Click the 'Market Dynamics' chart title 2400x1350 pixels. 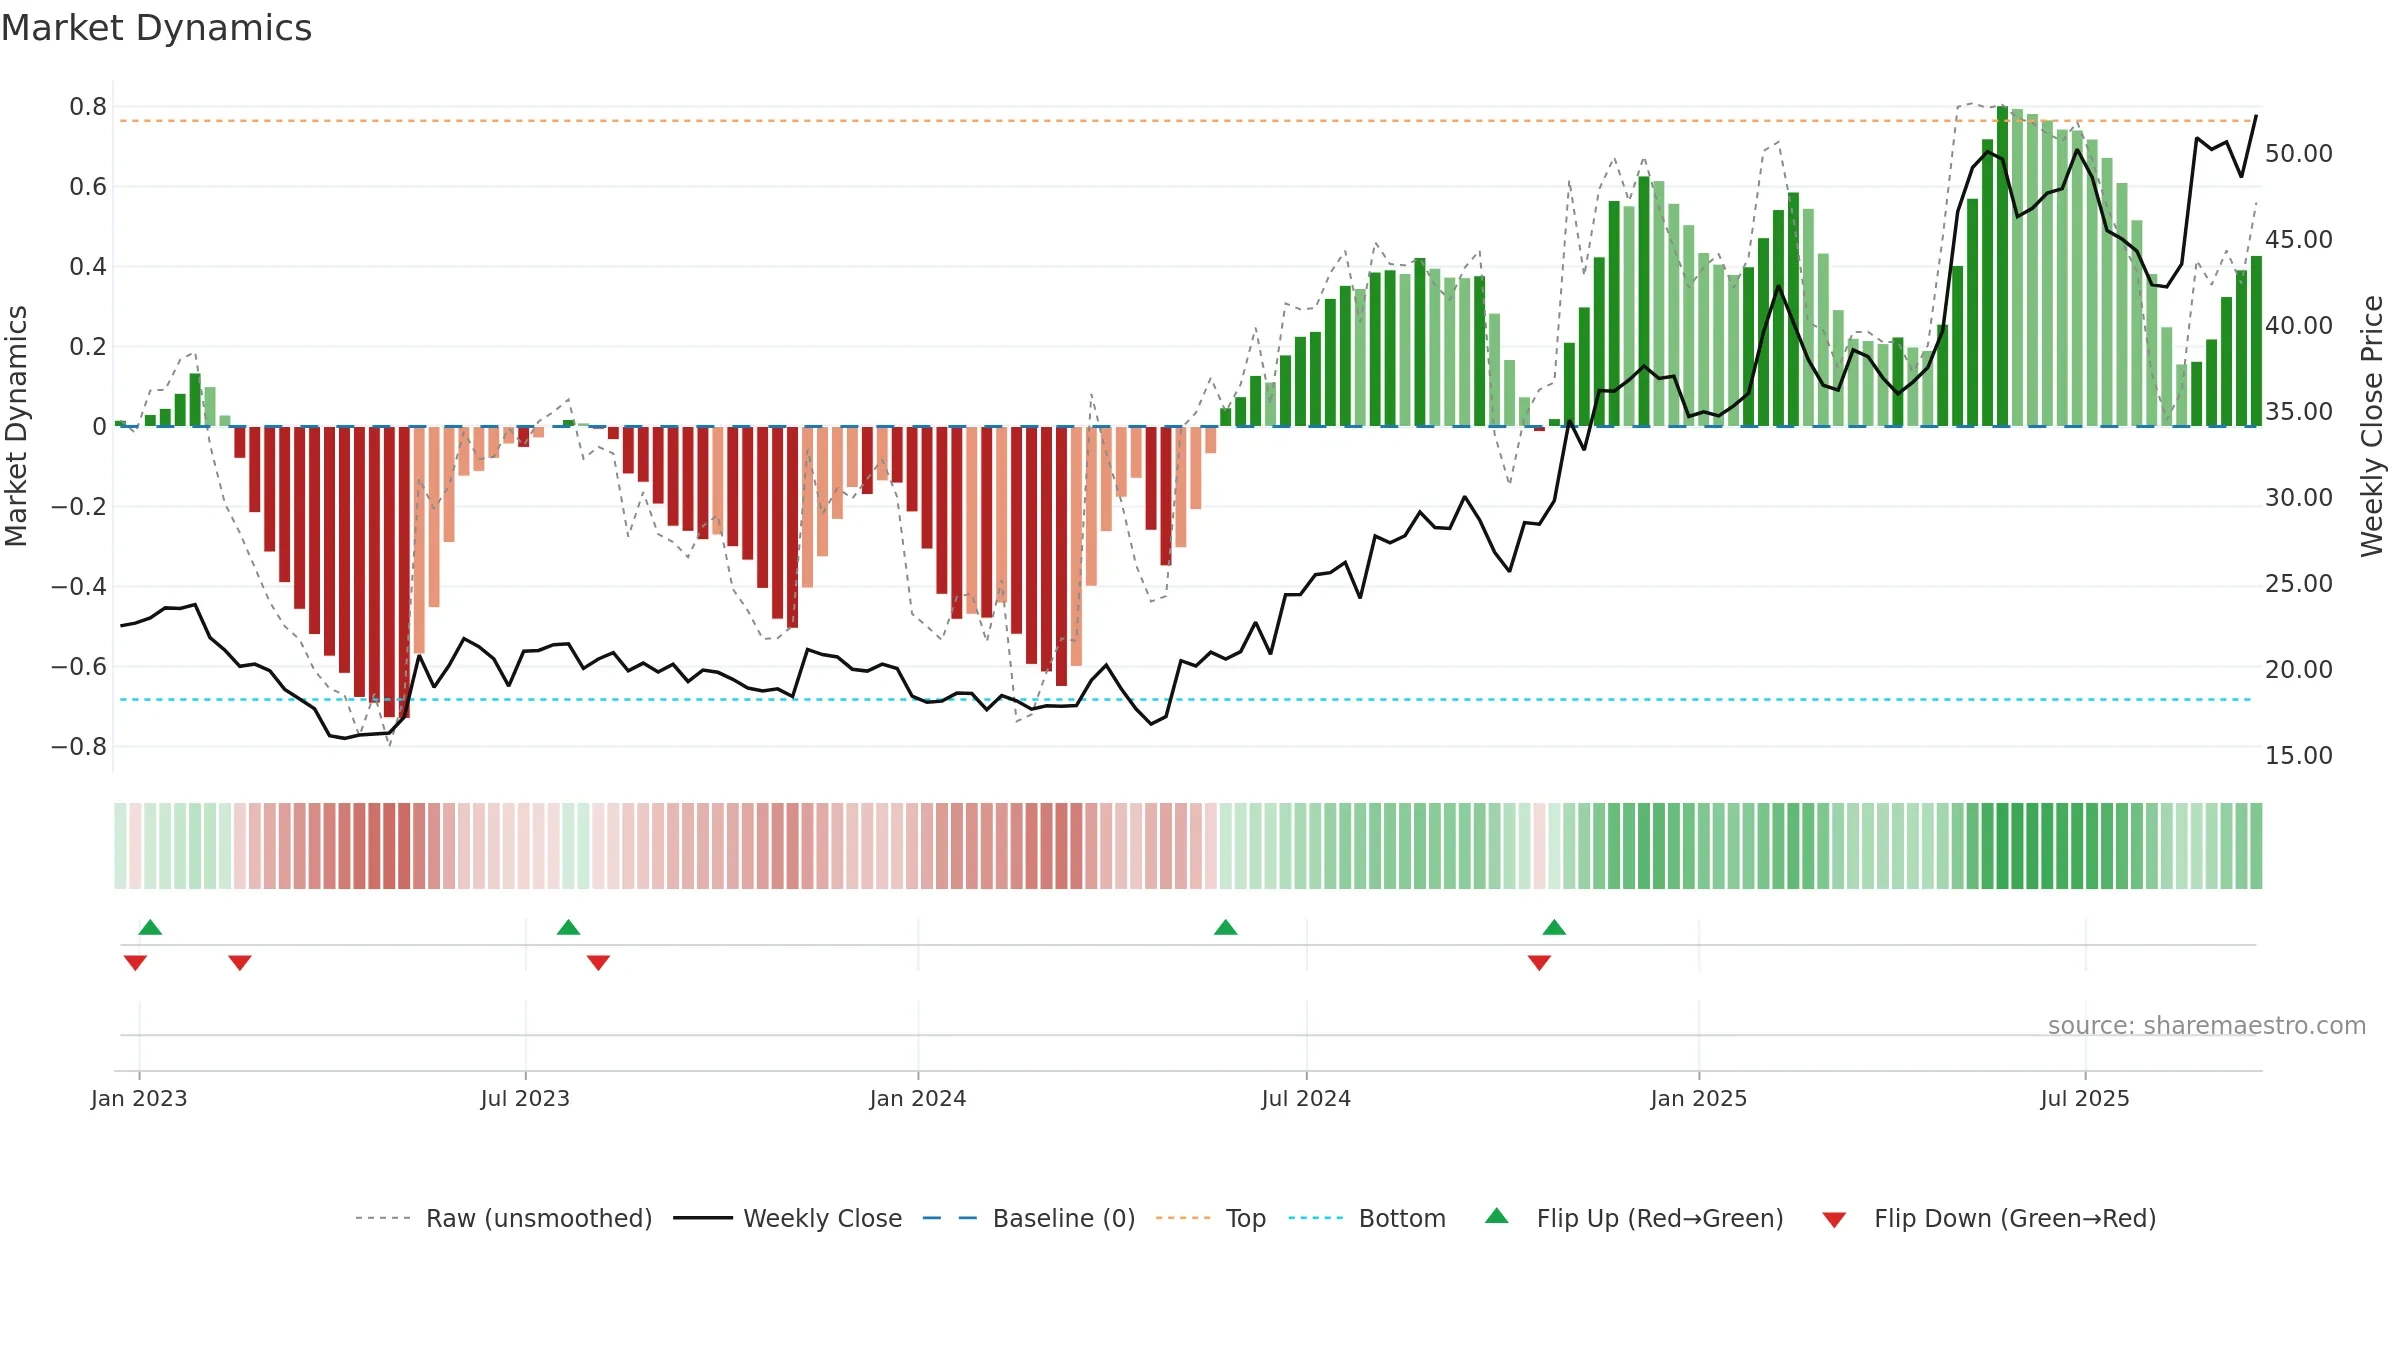click(156, 28)
